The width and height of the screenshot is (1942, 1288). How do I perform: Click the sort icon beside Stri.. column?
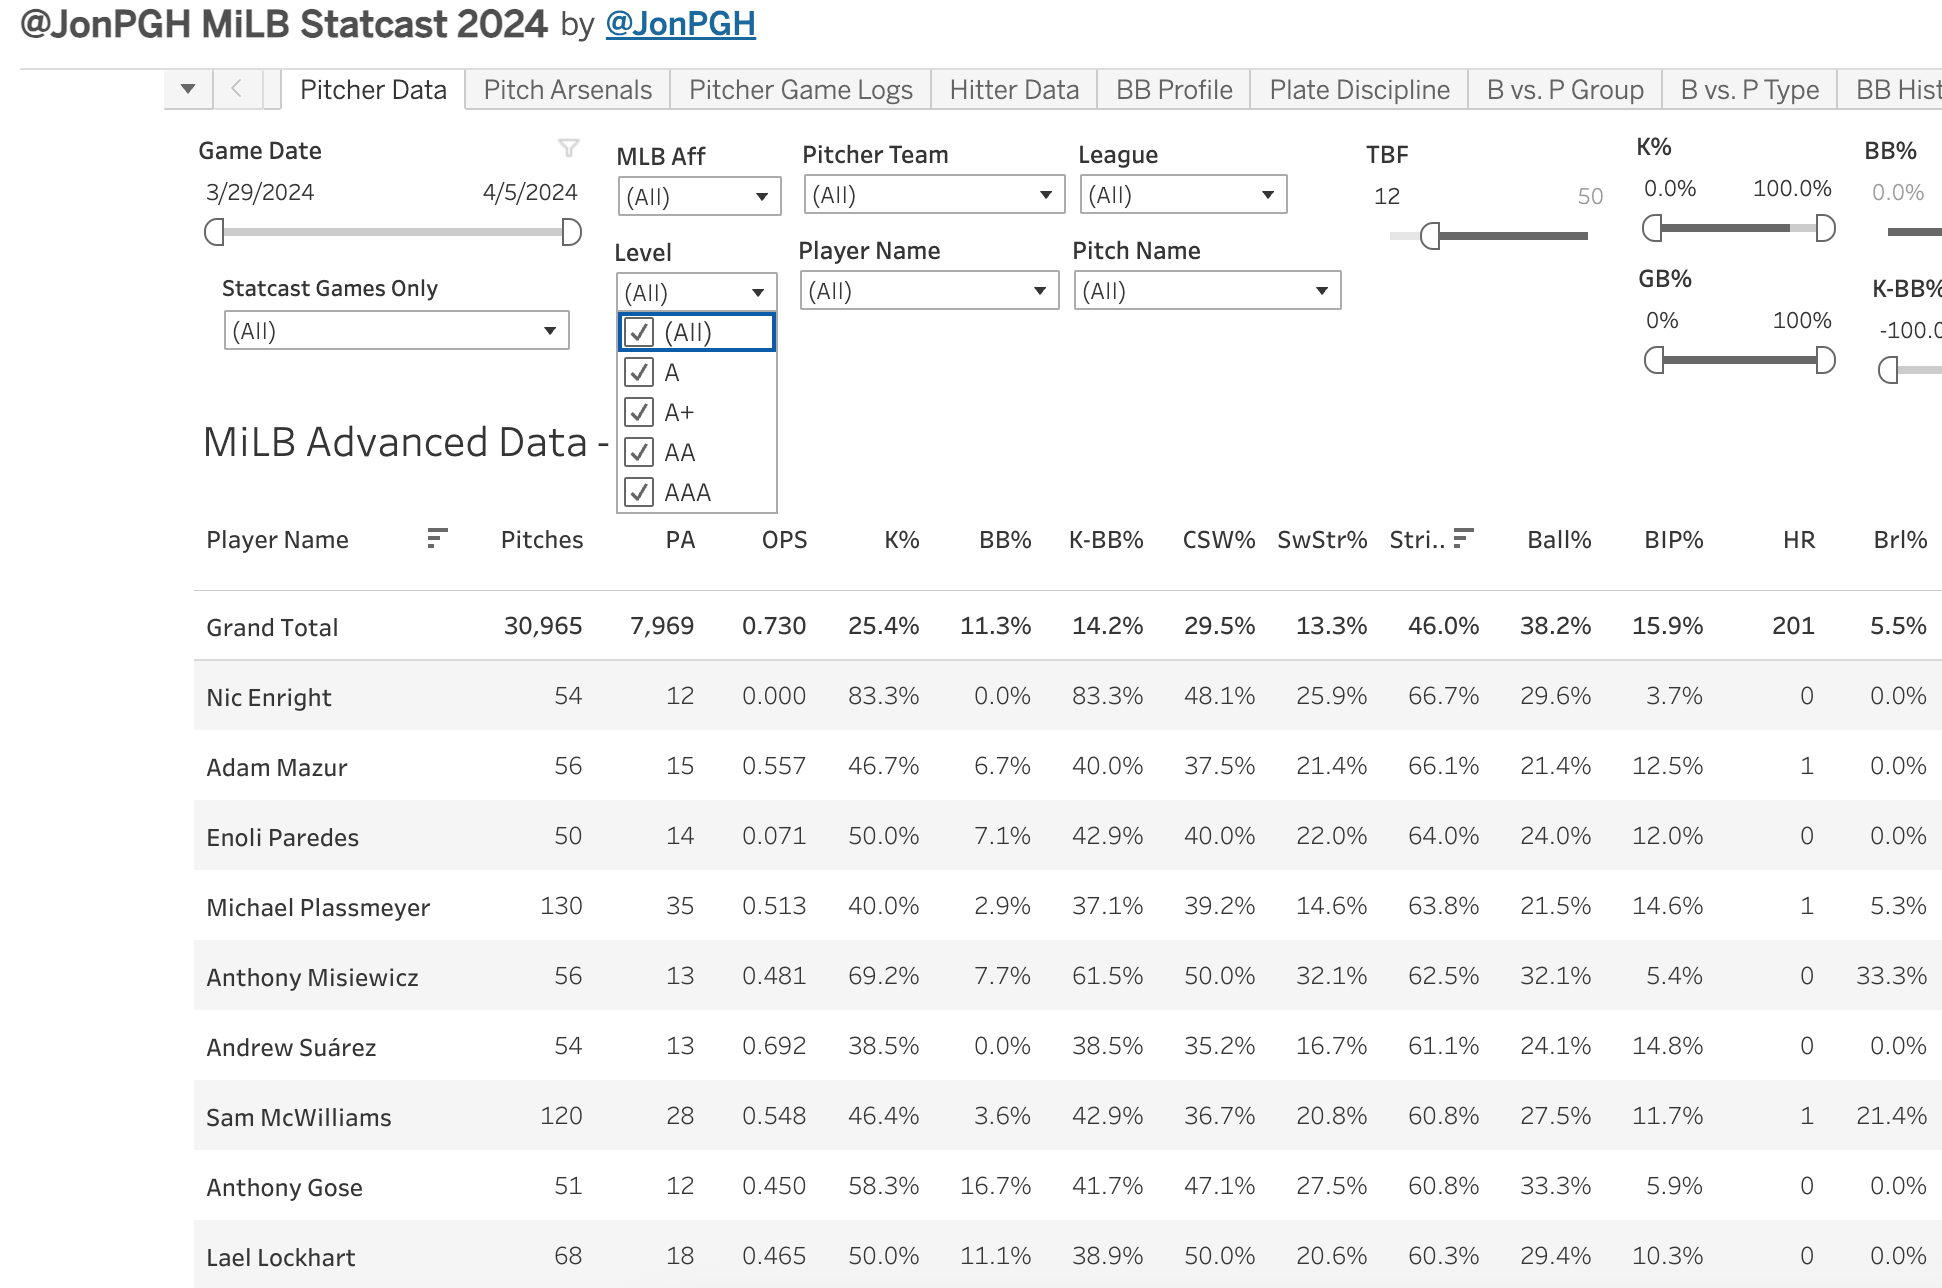click(1463, 538)
